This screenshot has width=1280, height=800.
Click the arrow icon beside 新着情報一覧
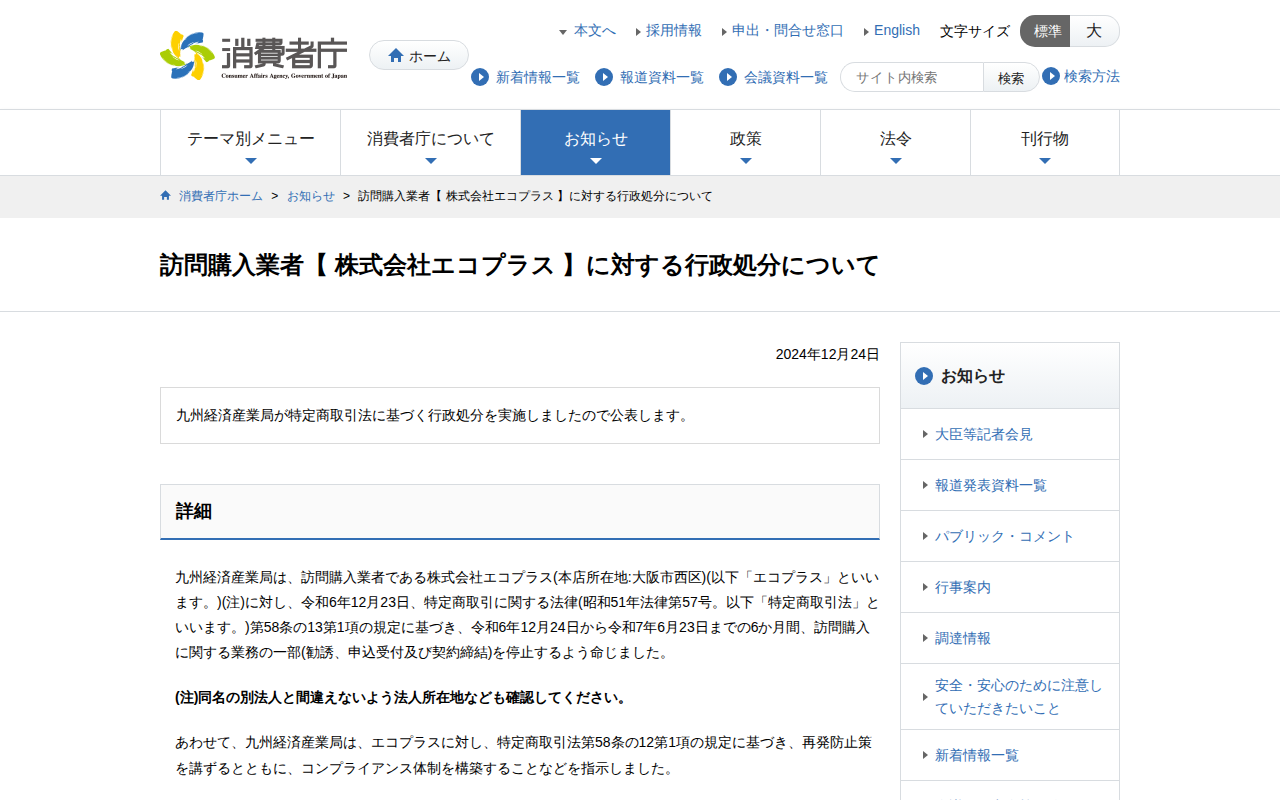480,77
